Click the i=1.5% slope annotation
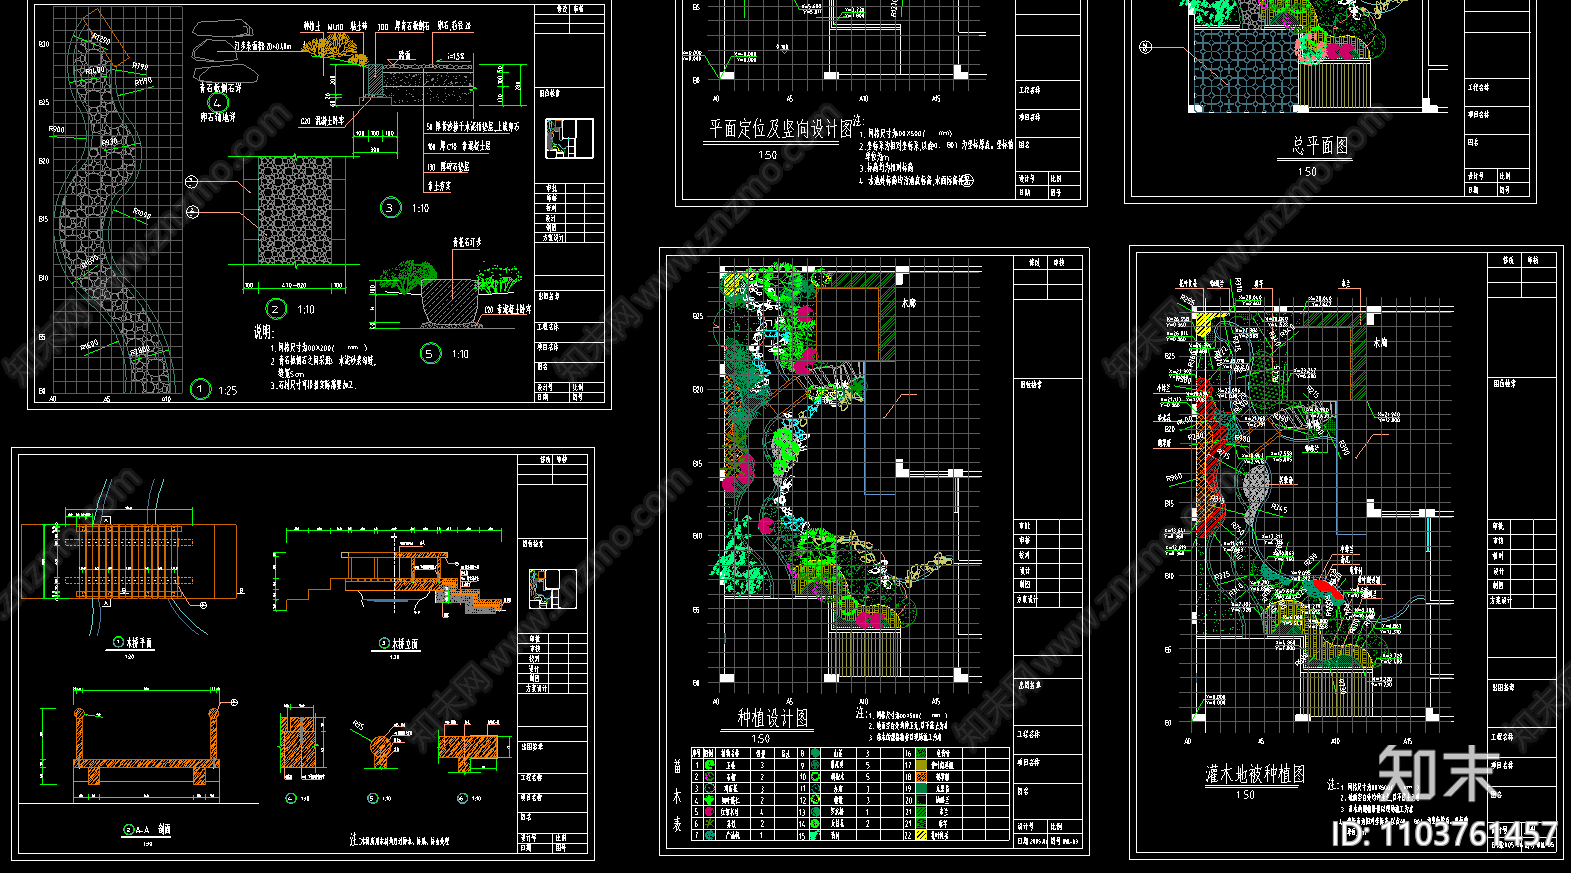This screenshot has width=1571, height=873. click(x=455, y=57)
